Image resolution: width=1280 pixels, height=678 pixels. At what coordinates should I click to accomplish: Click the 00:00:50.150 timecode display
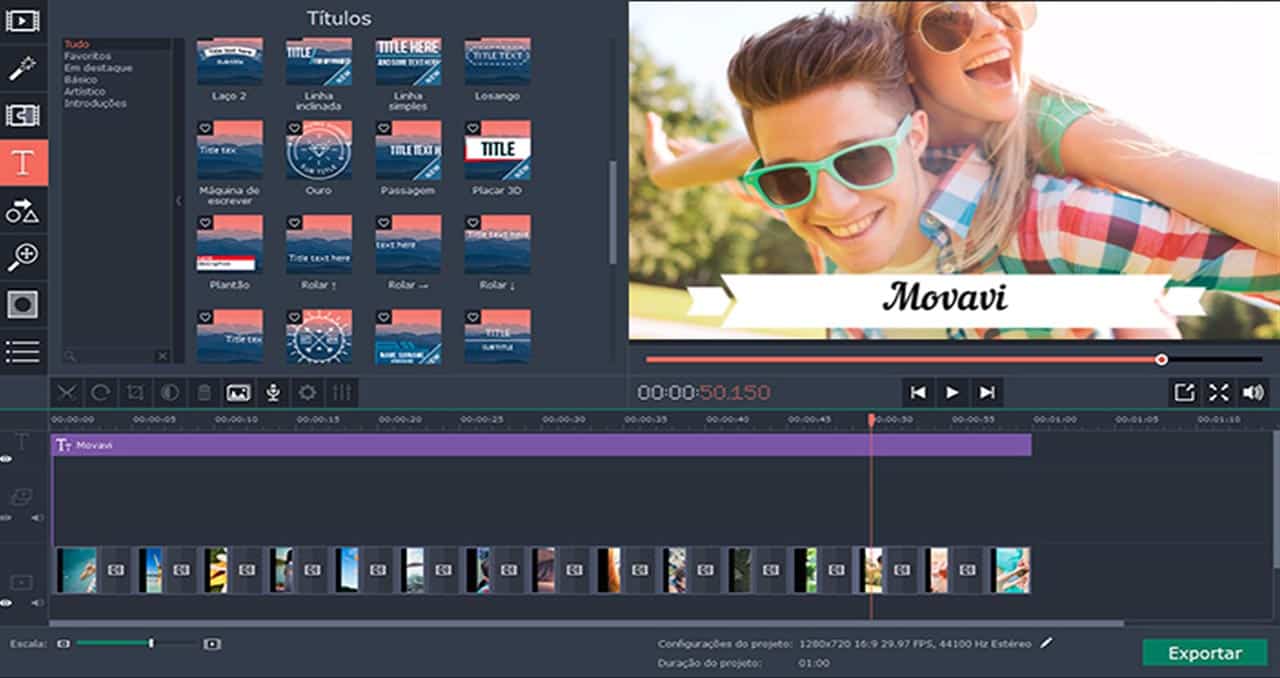point(704,393)
